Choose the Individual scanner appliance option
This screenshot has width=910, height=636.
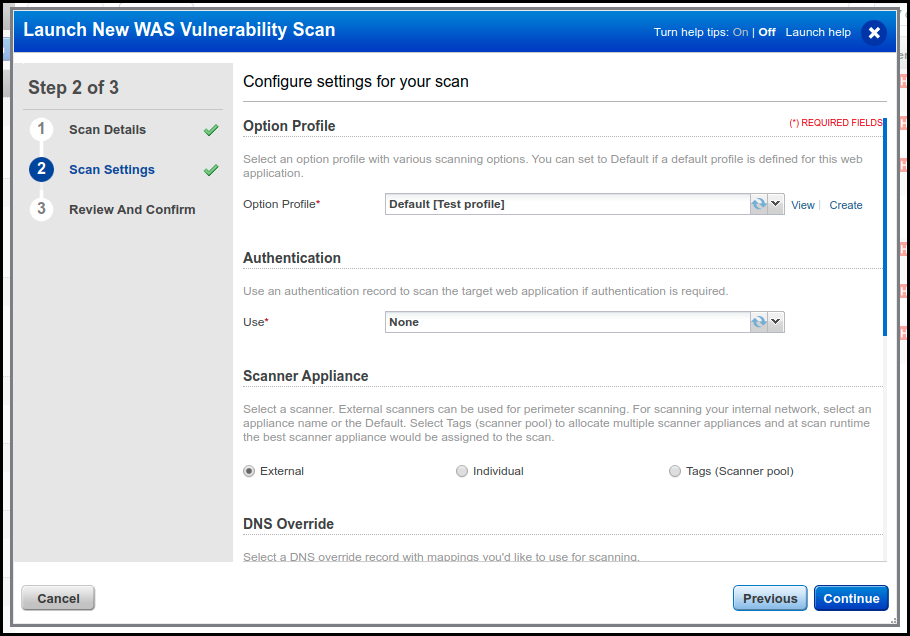pyautogui.click(x=462, y=470)
